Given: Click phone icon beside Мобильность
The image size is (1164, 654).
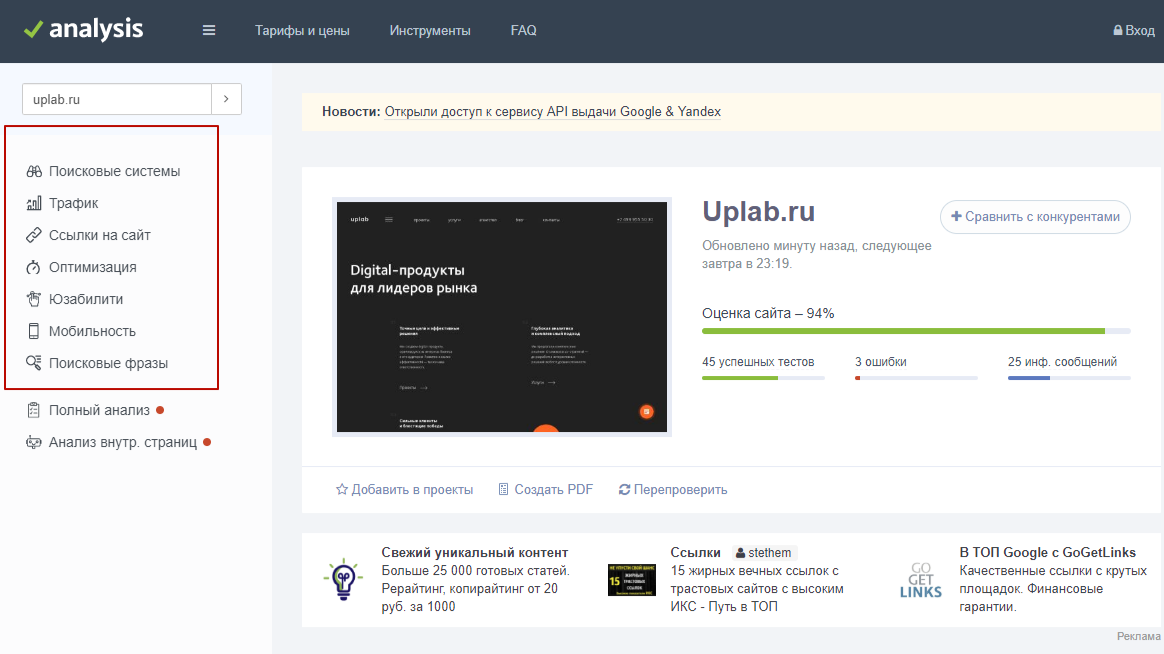Looking at the screenshot, I should coord(33,331).
